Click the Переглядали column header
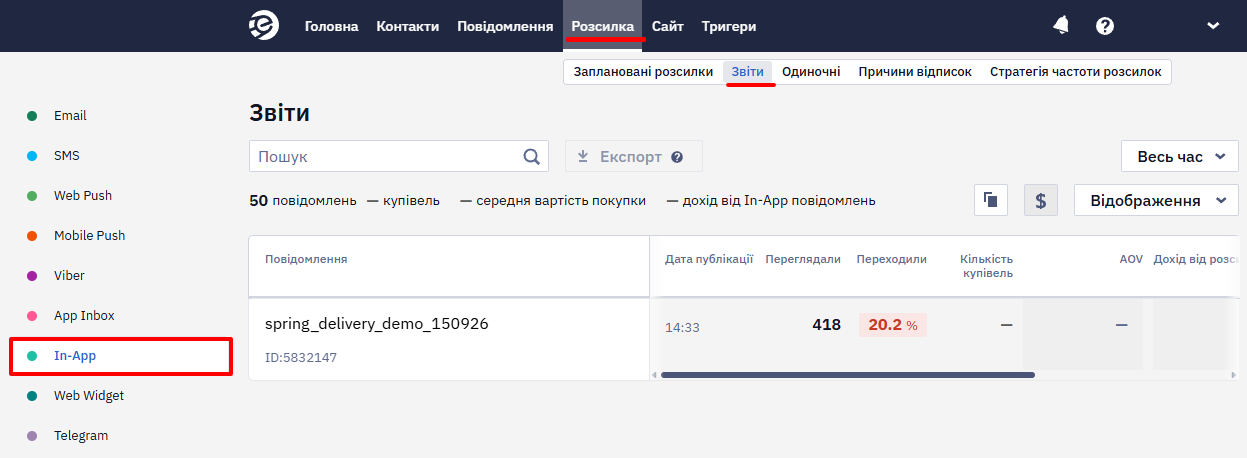The height and width of the screenshot is (458, 1247). [x=803, y=259]
